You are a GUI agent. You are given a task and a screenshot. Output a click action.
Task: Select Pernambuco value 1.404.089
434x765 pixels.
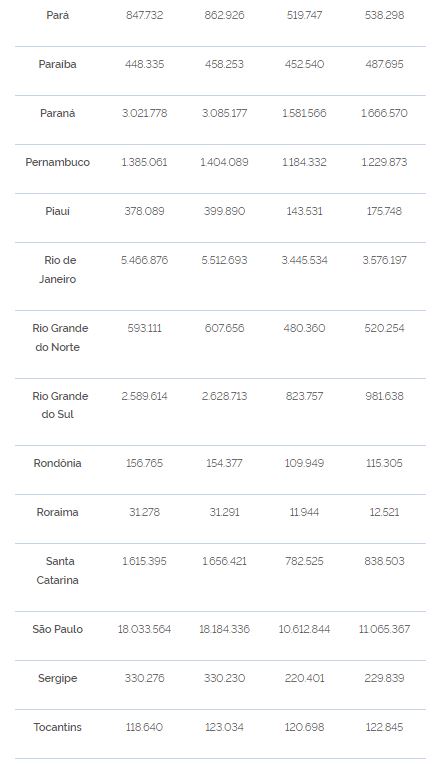click(x=224, y=162)
